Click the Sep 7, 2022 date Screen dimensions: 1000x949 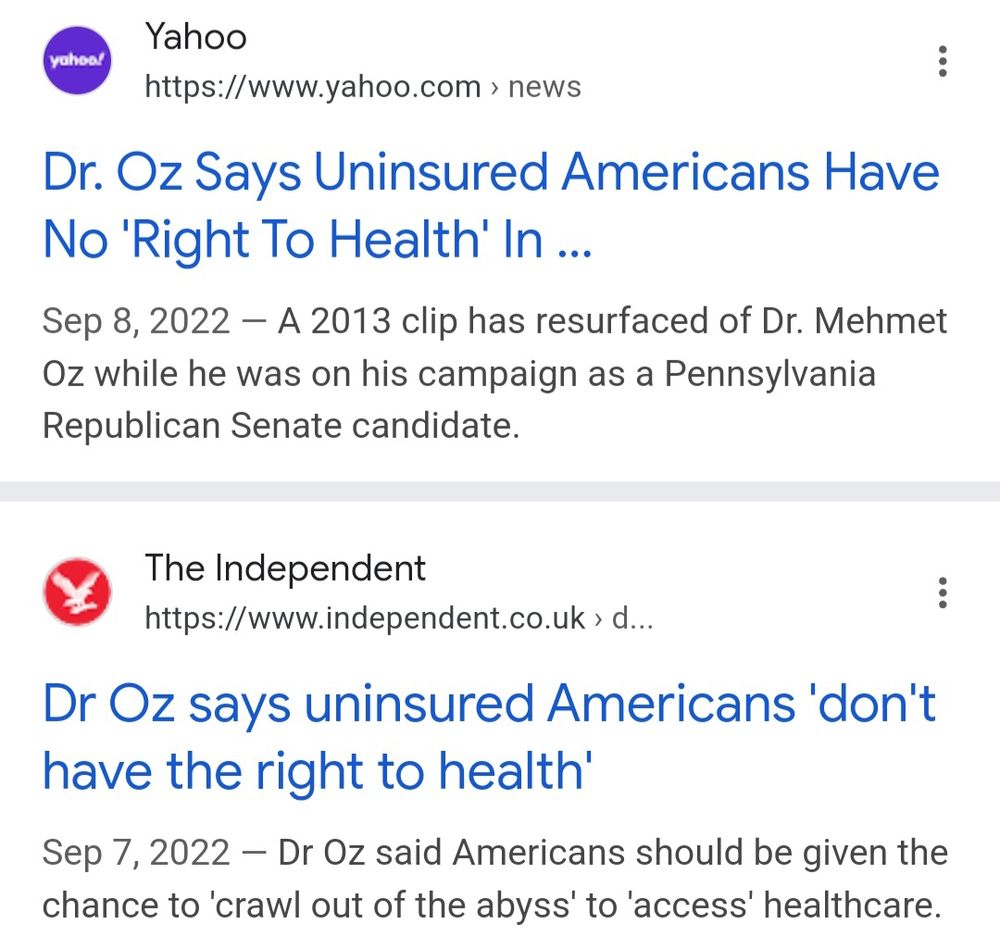coord(136,853)
